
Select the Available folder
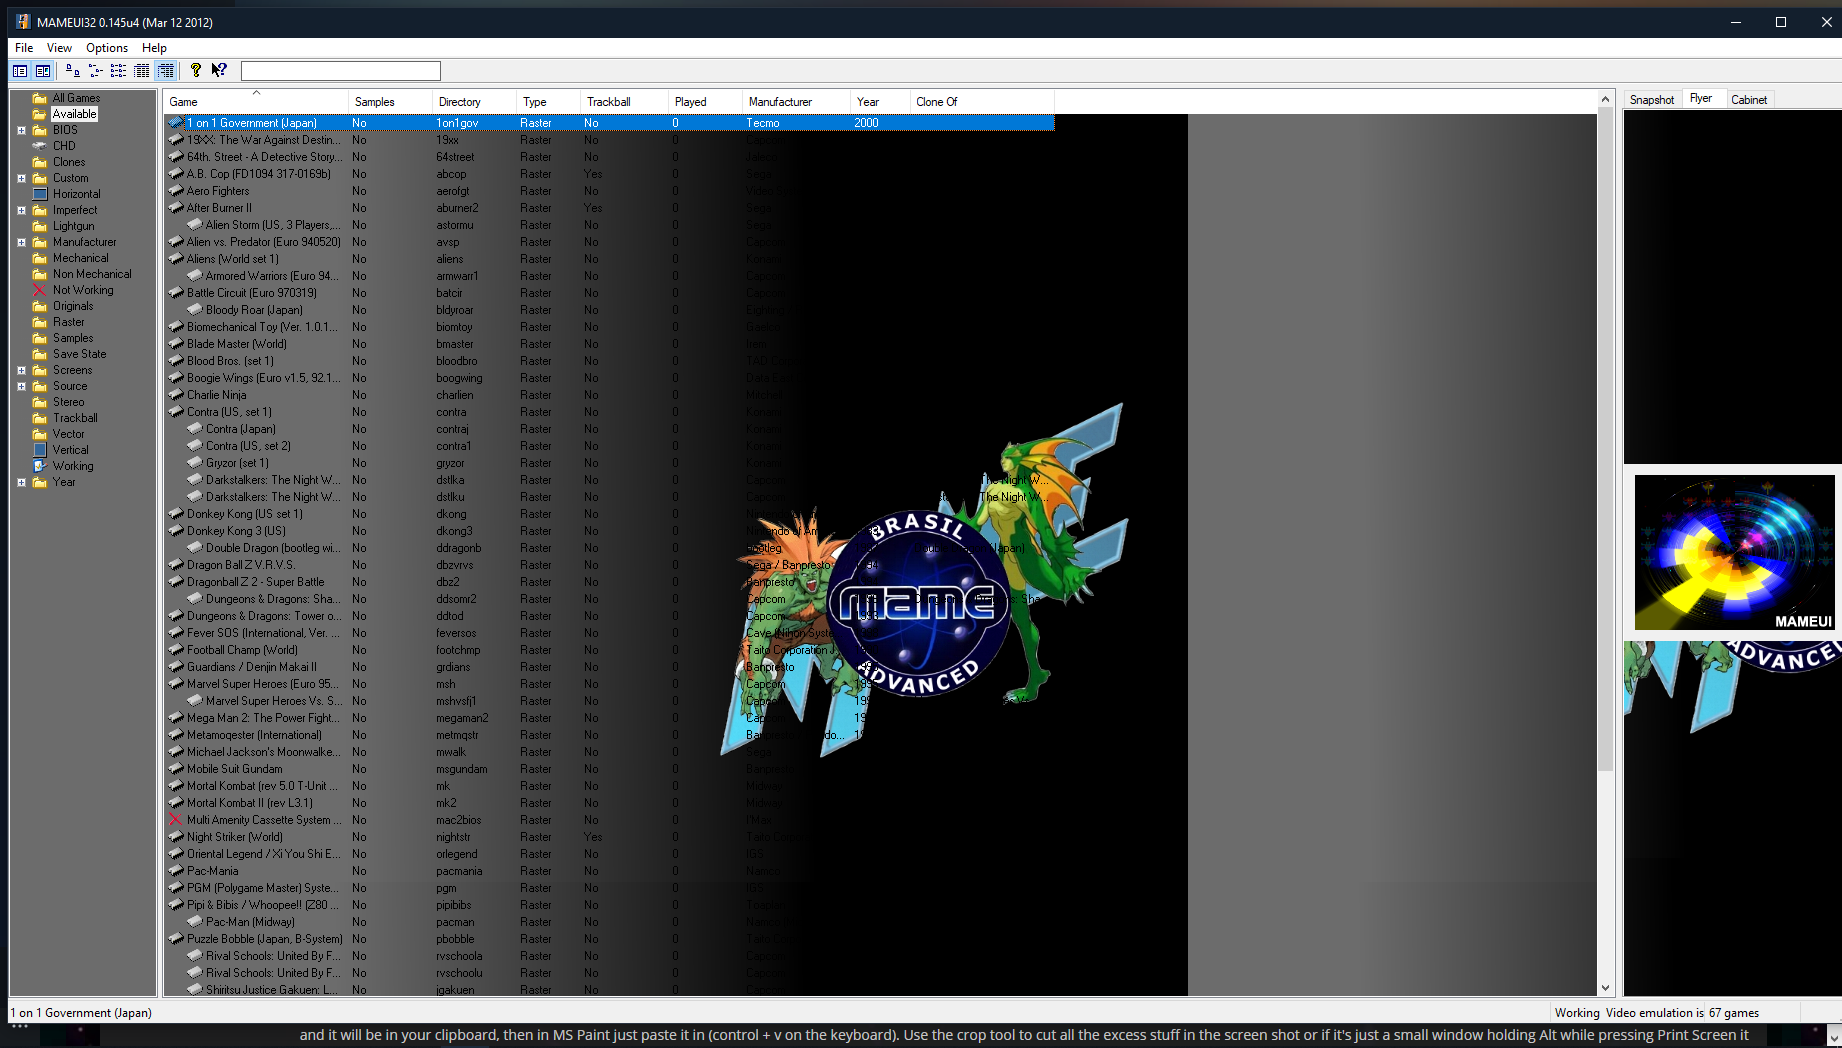click(74, 114)
